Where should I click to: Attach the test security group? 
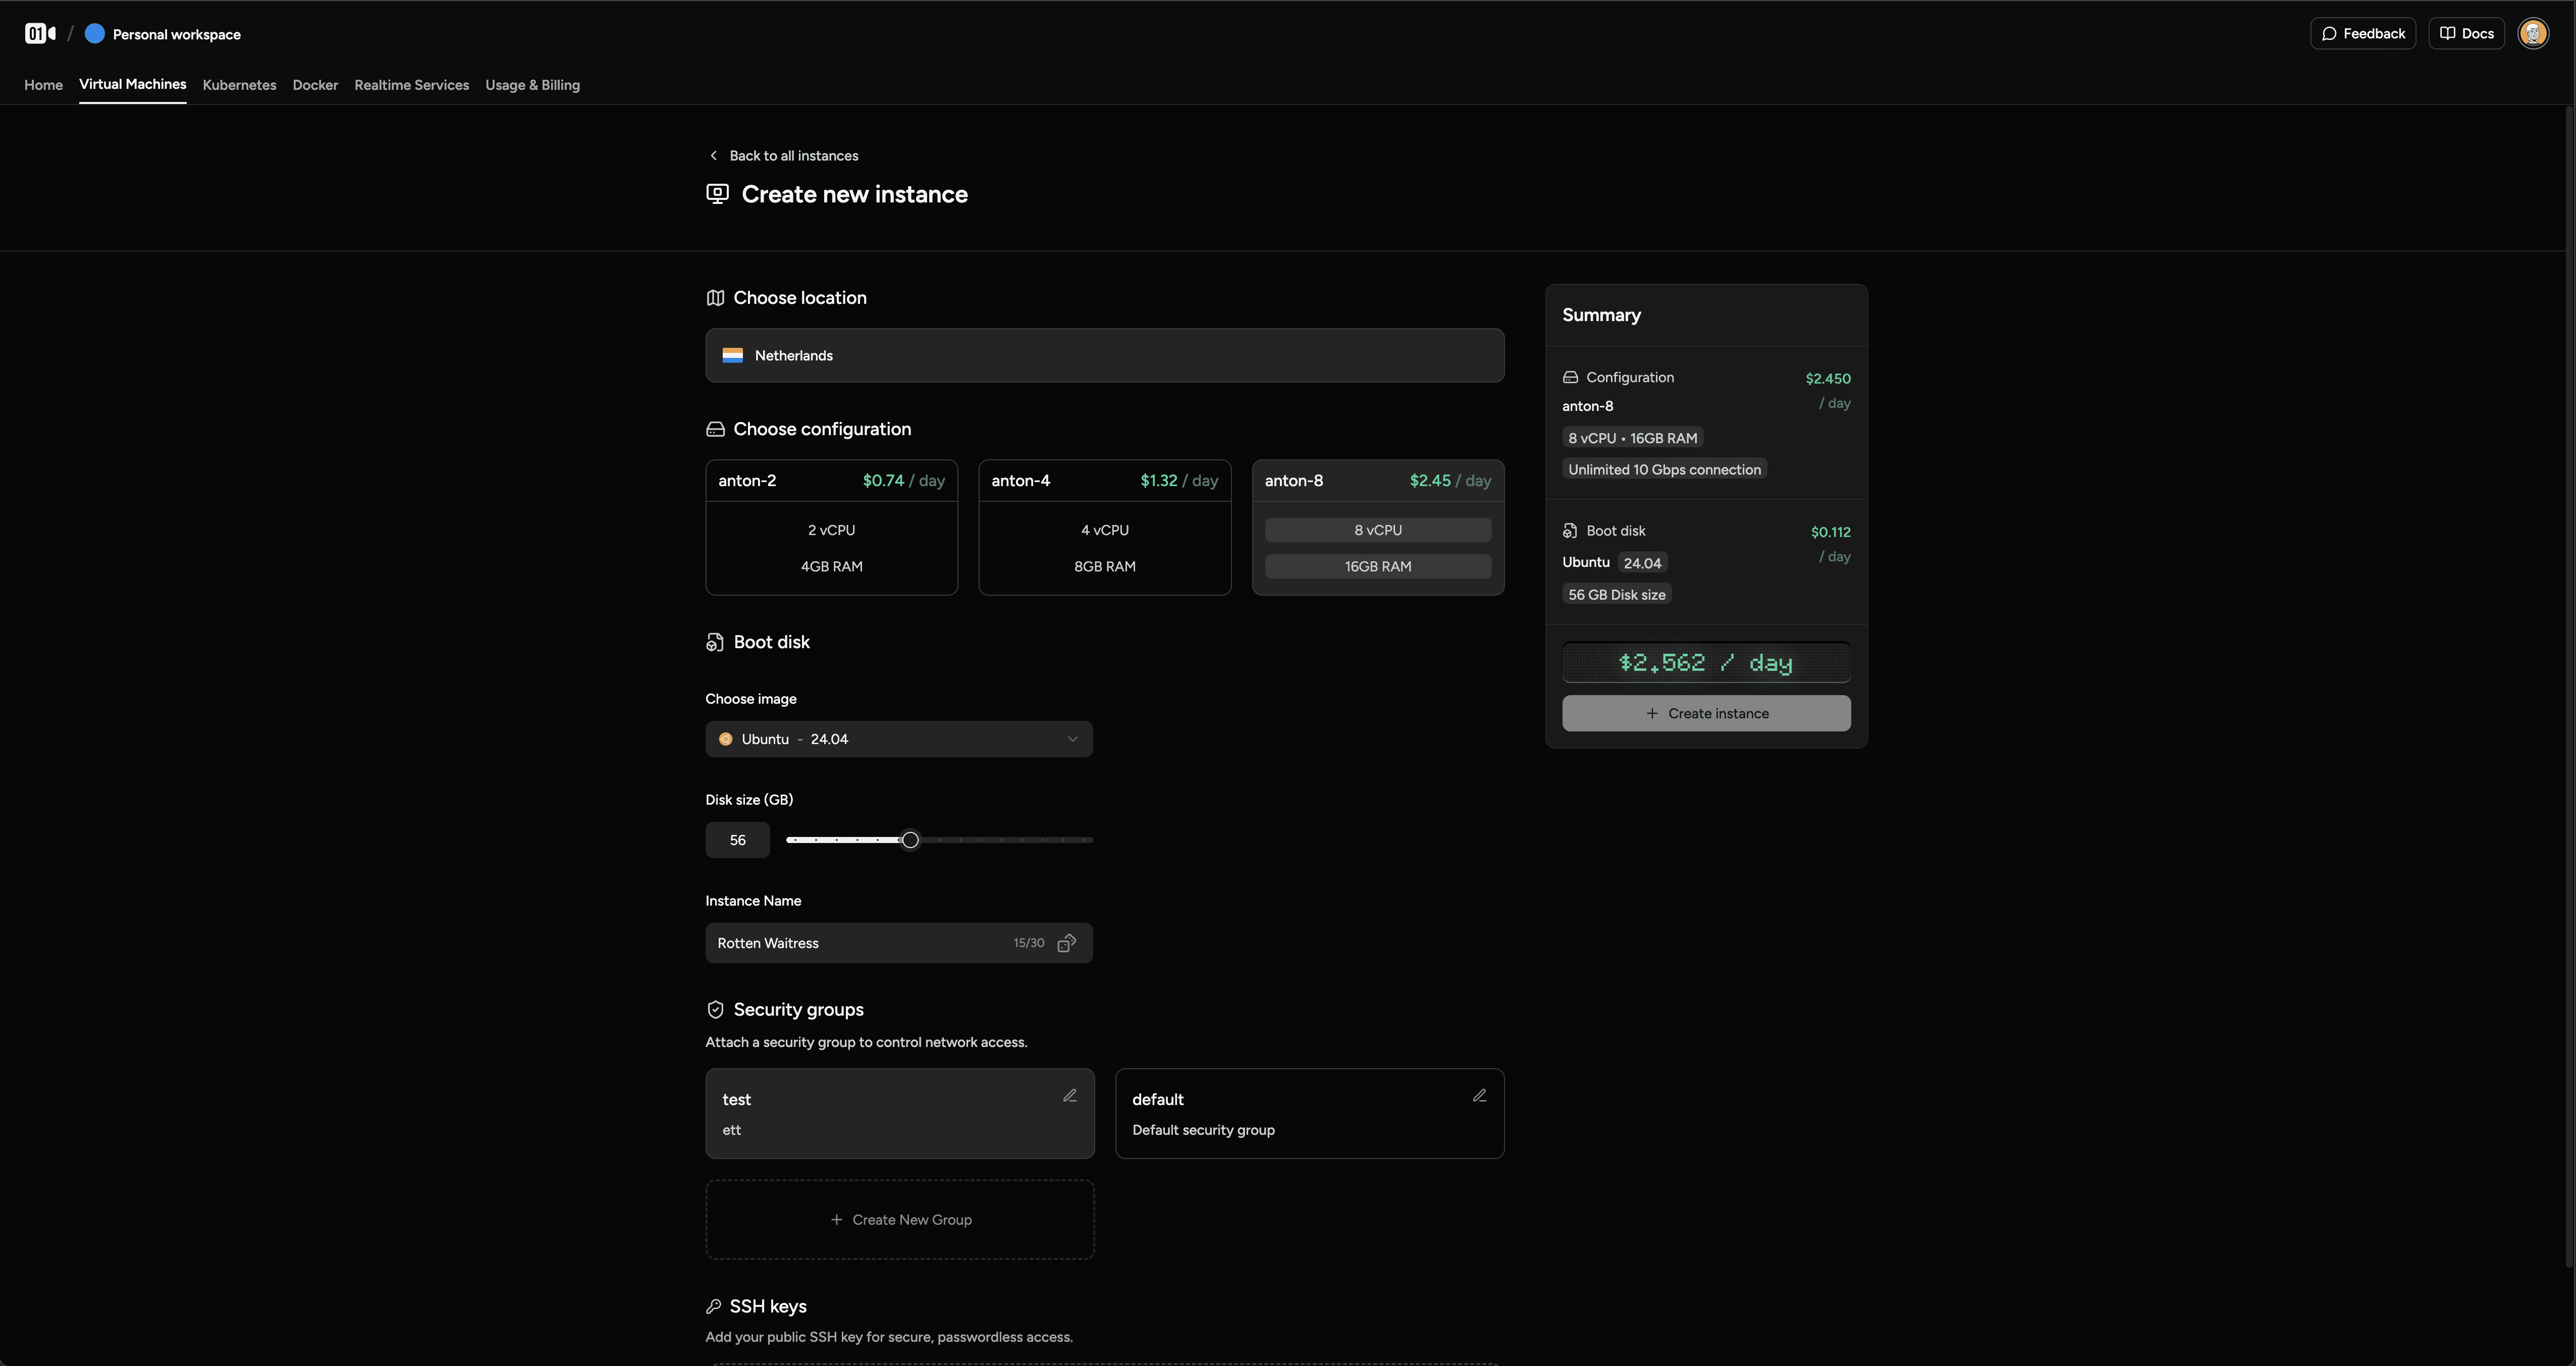tap(900, 1114)
